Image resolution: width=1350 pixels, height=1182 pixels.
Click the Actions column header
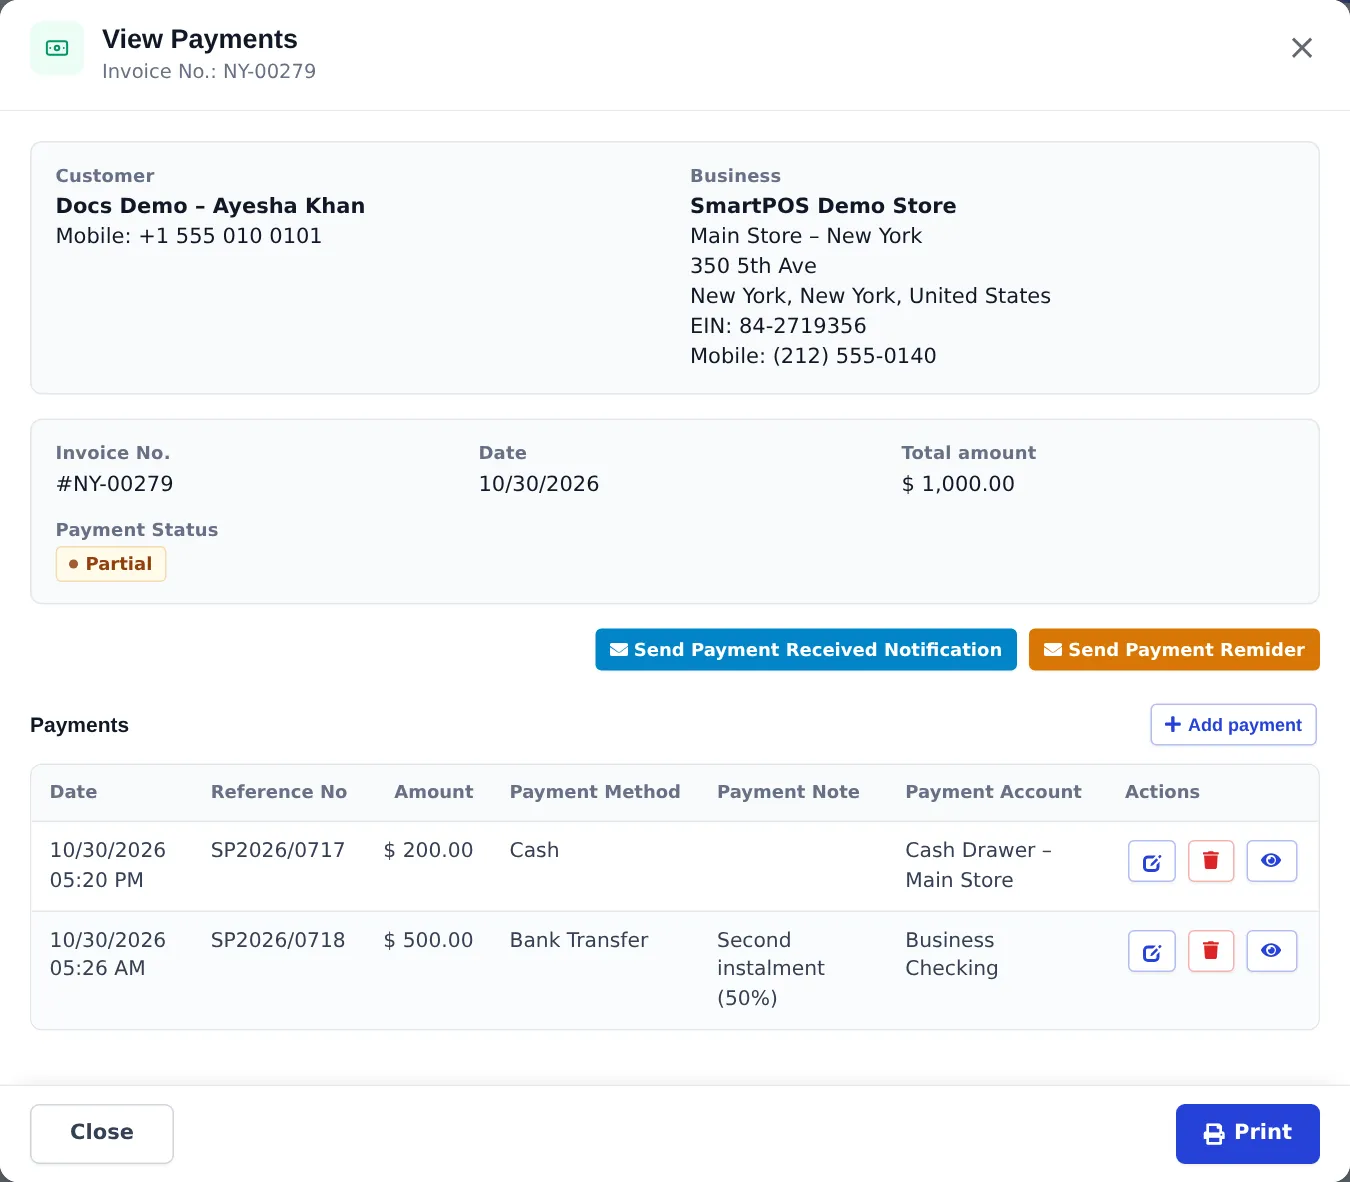[x=1162, y=792]
